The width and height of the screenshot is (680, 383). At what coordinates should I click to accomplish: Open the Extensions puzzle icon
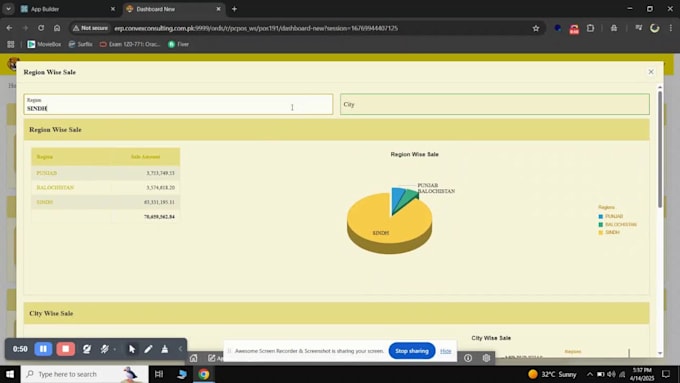590,28
